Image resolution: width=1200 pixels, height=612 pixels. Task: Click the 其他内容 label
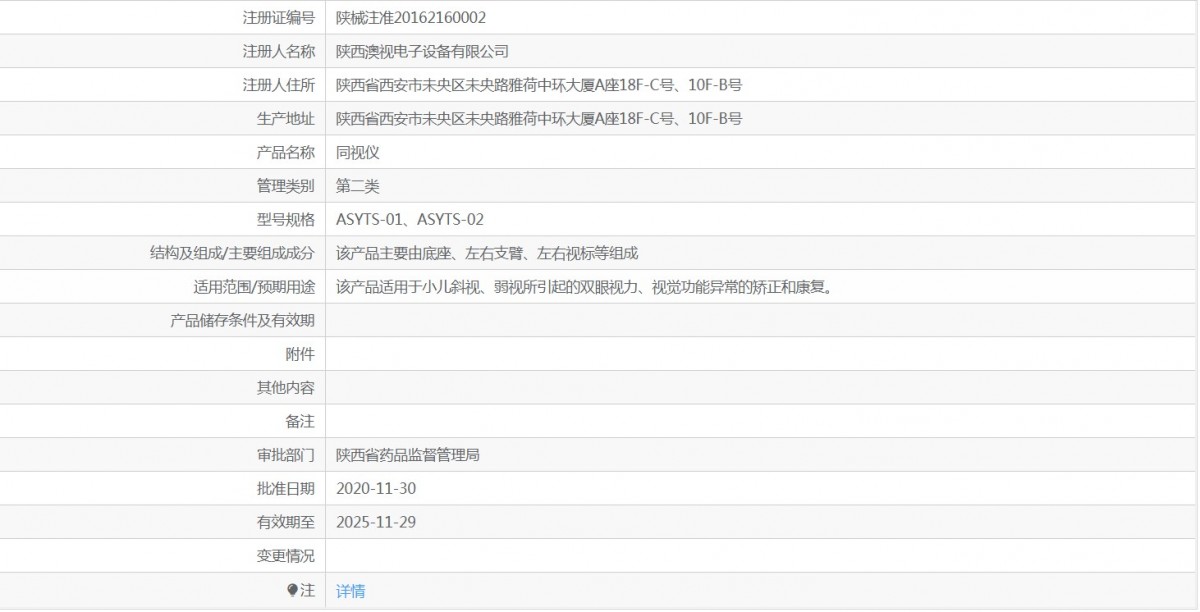286,388
